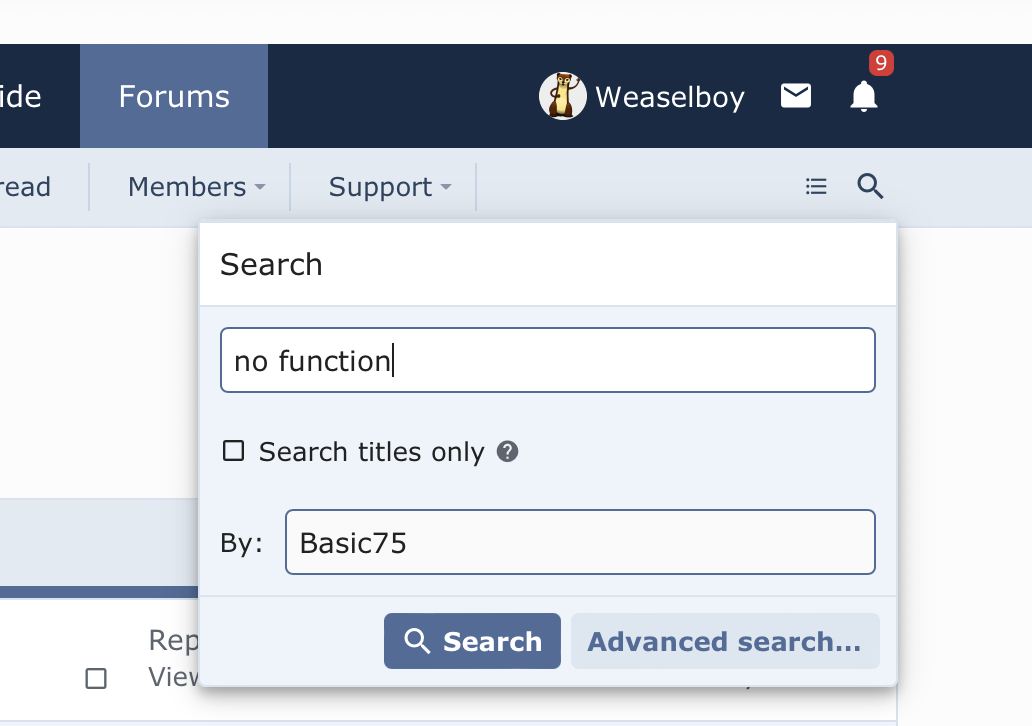Switch to the Forums tab
This screenshot has width=1032, height=726.
tap(174, 96)
